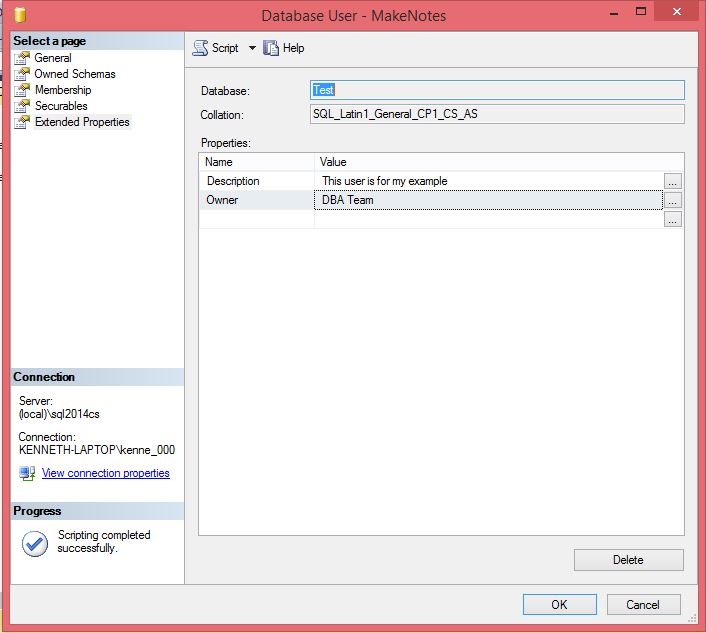Click the Membership page icon

coord(22,90)
